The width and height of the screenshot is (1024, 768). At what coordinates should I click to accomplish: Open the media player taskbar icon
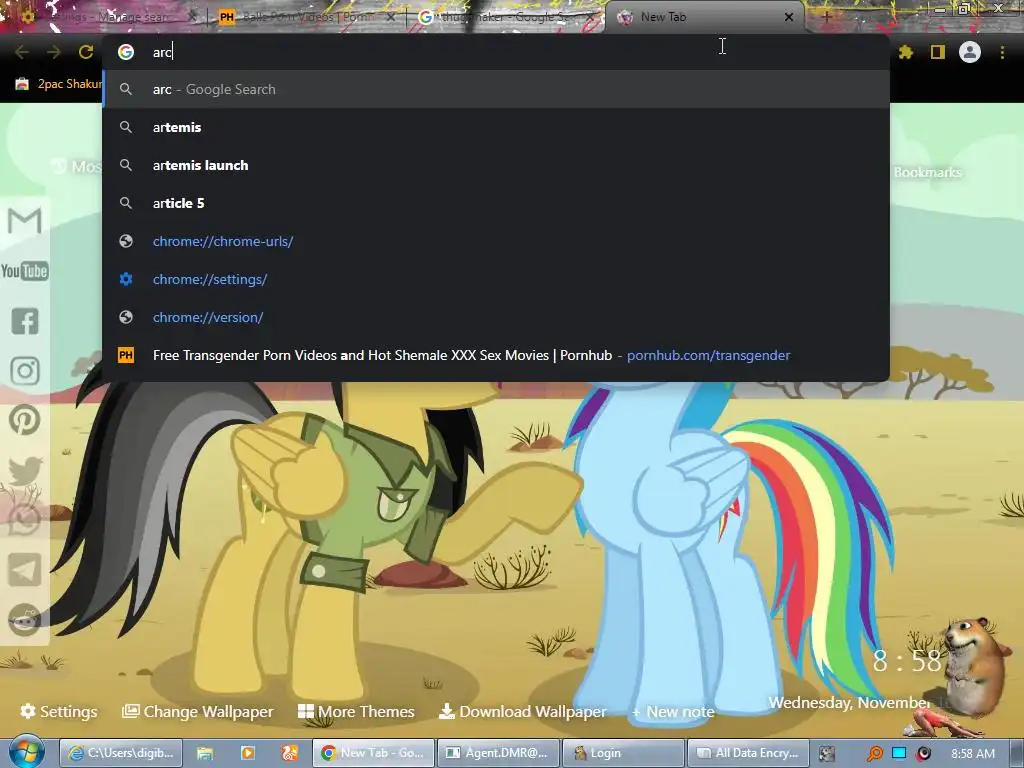248,753
